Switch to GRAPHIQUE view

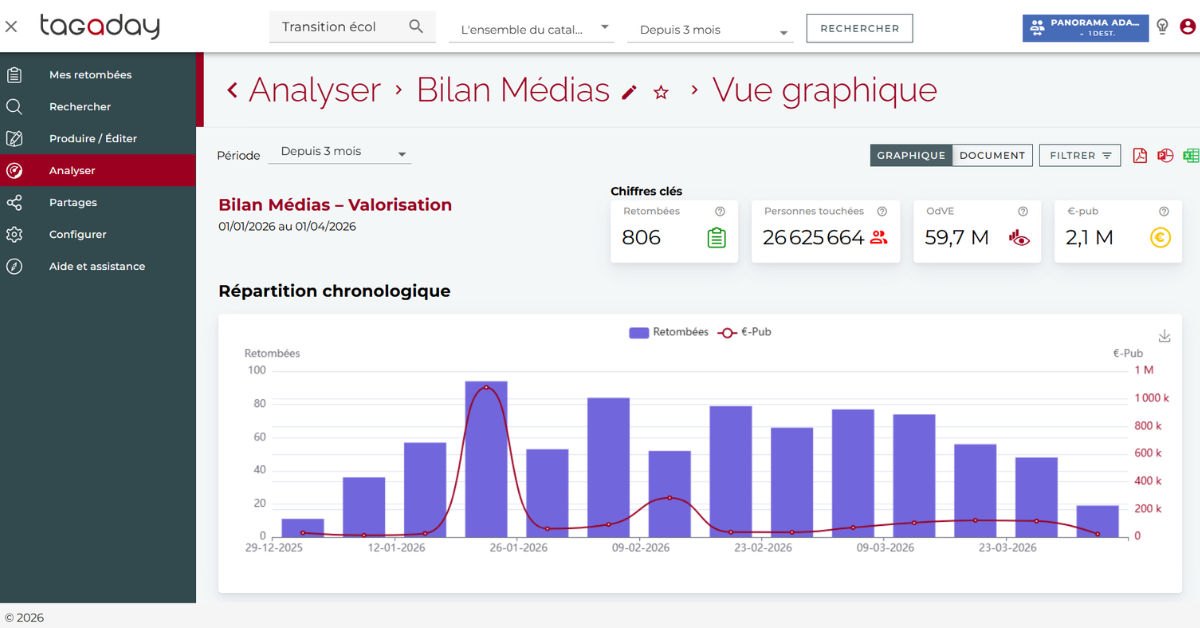tap(911, 155)
